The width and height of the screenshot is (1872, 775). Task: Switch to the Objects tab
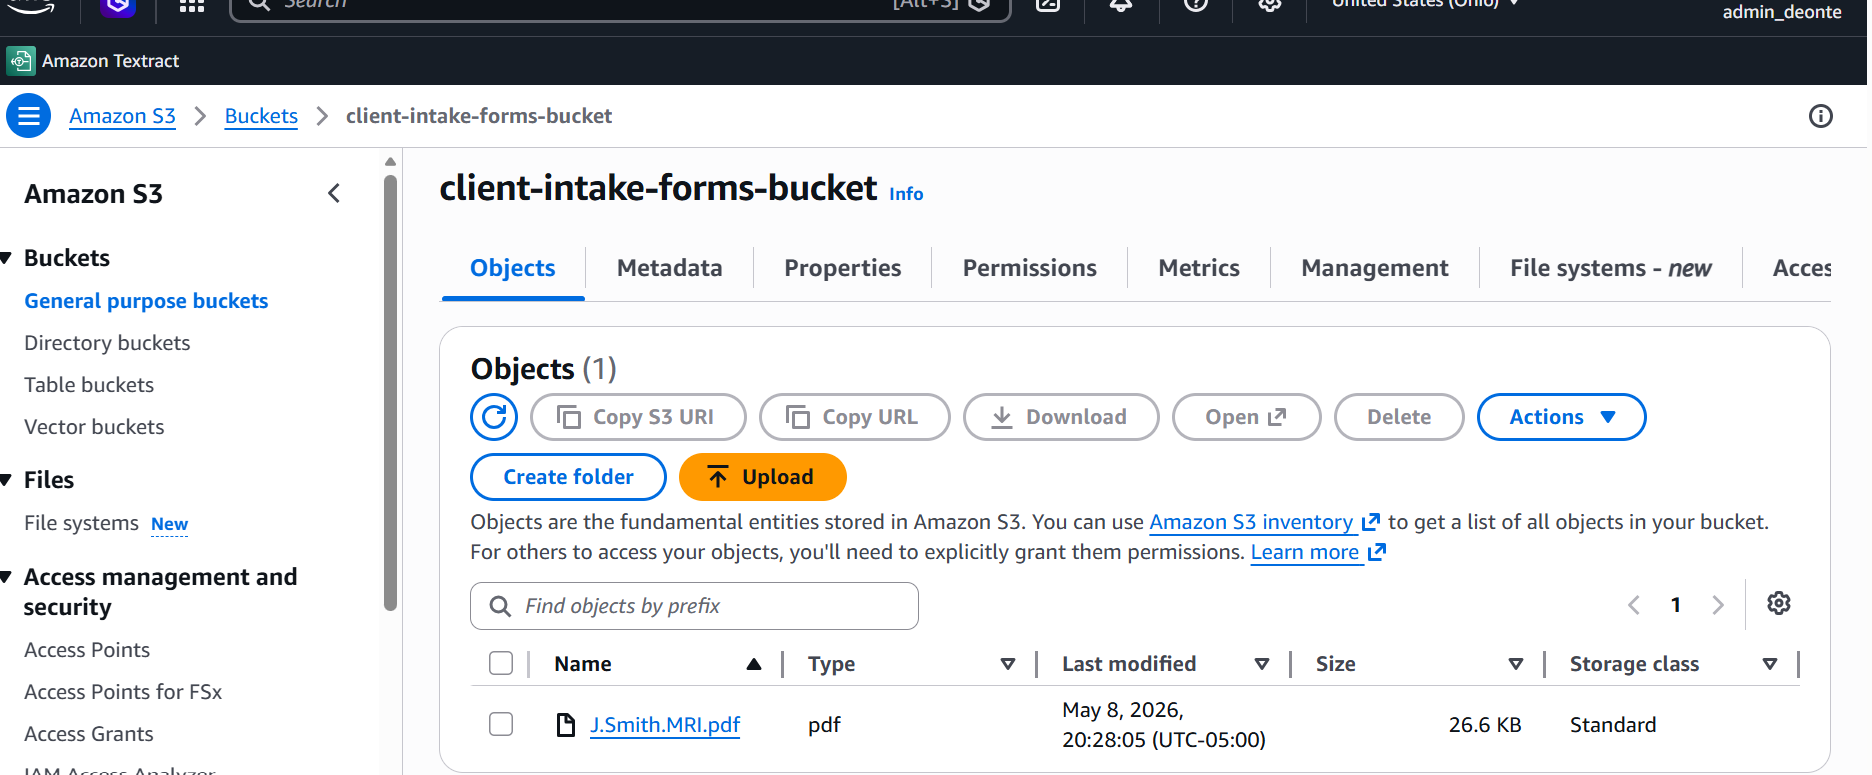(513, 268)
